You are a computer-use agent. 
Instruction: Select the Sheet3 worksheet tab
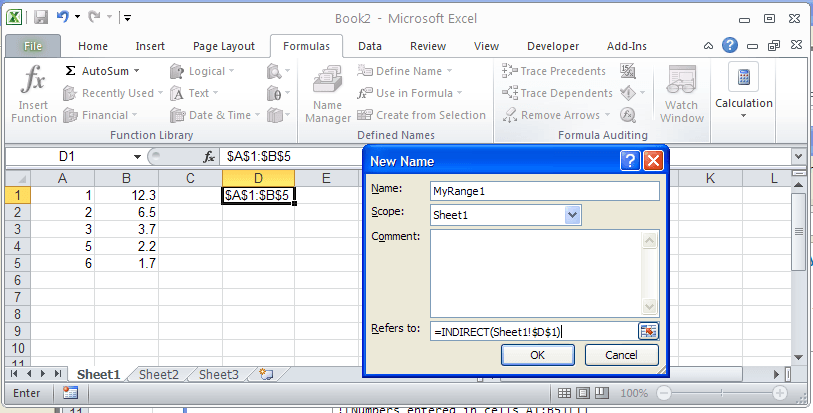point(219,374)
